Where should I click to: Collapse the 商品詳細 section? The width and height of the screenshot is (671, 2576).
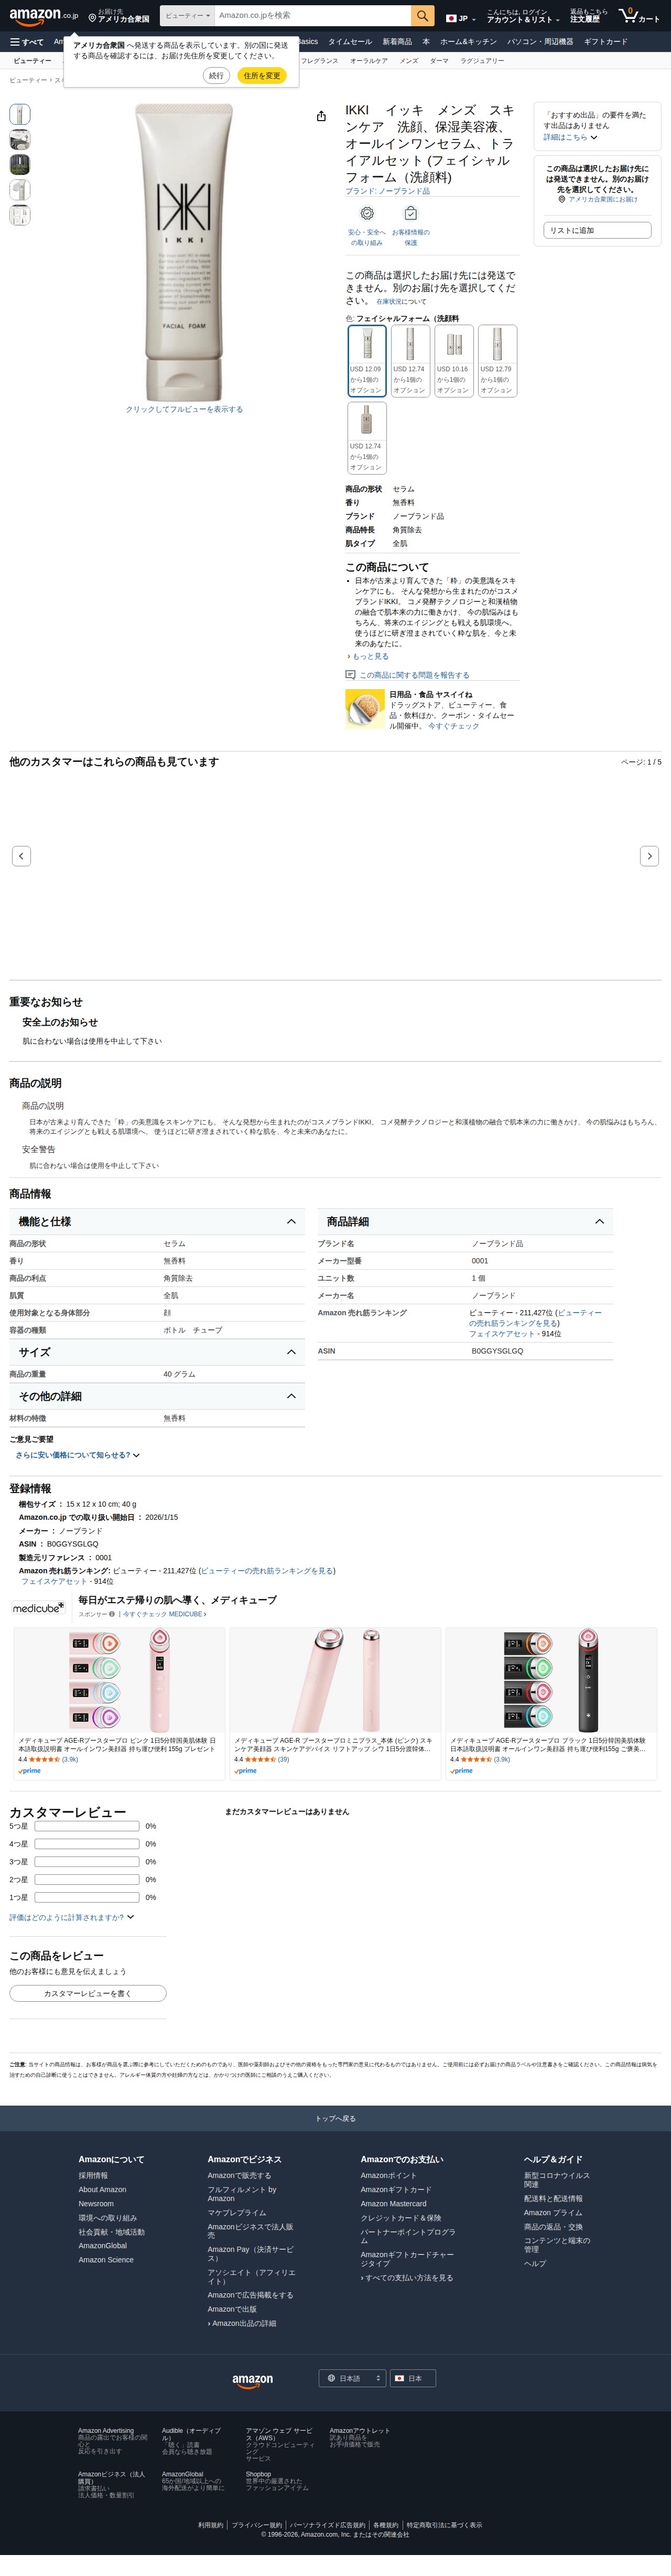(465, 1221)
